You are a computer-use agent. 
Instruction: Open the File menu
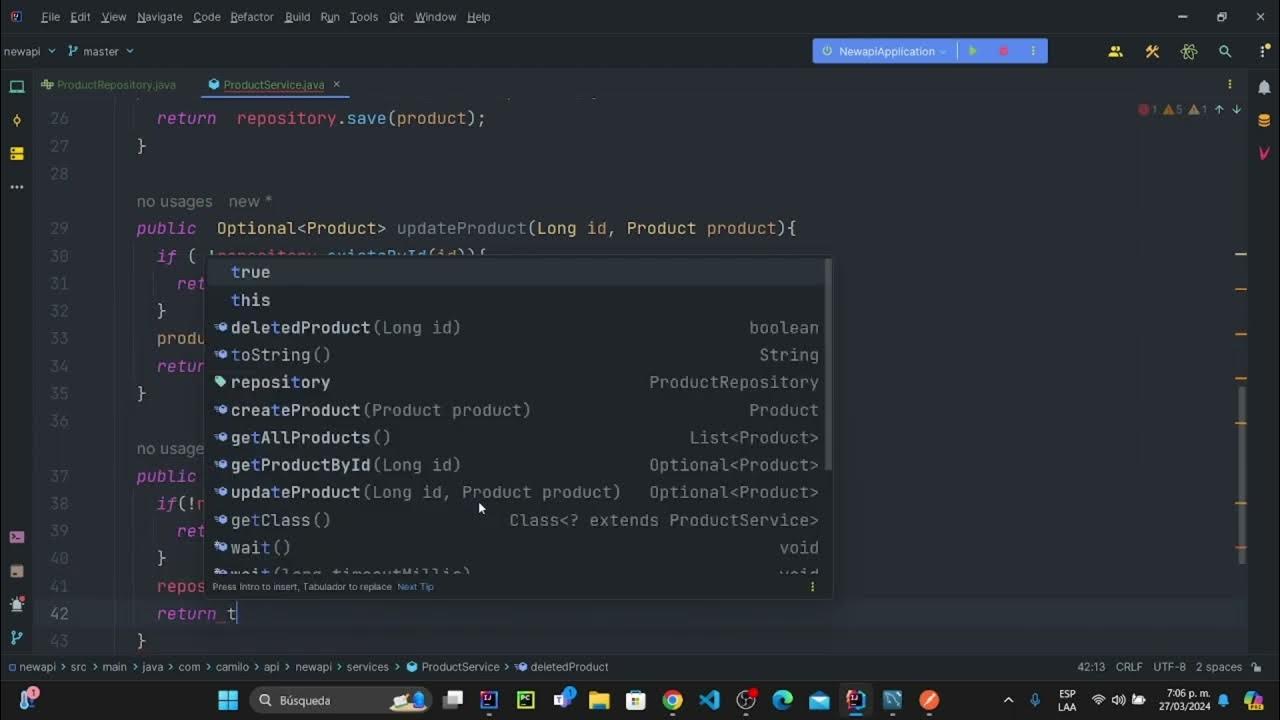click(50, 17)
